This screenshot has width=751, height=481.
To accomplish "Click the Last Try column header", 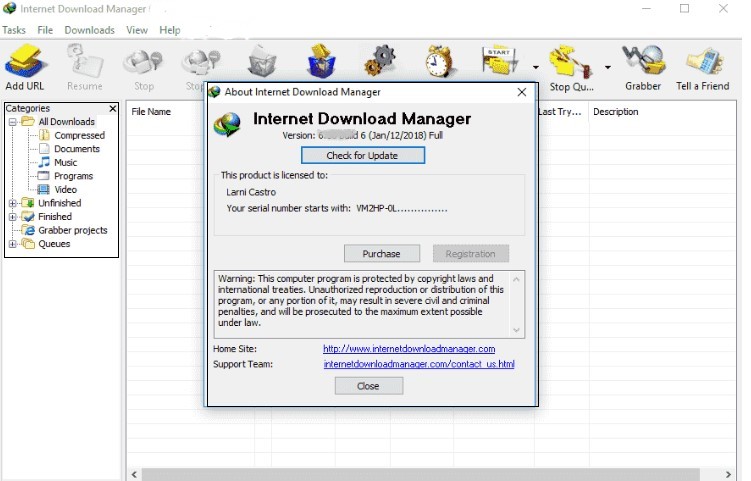I will [560, 112].
